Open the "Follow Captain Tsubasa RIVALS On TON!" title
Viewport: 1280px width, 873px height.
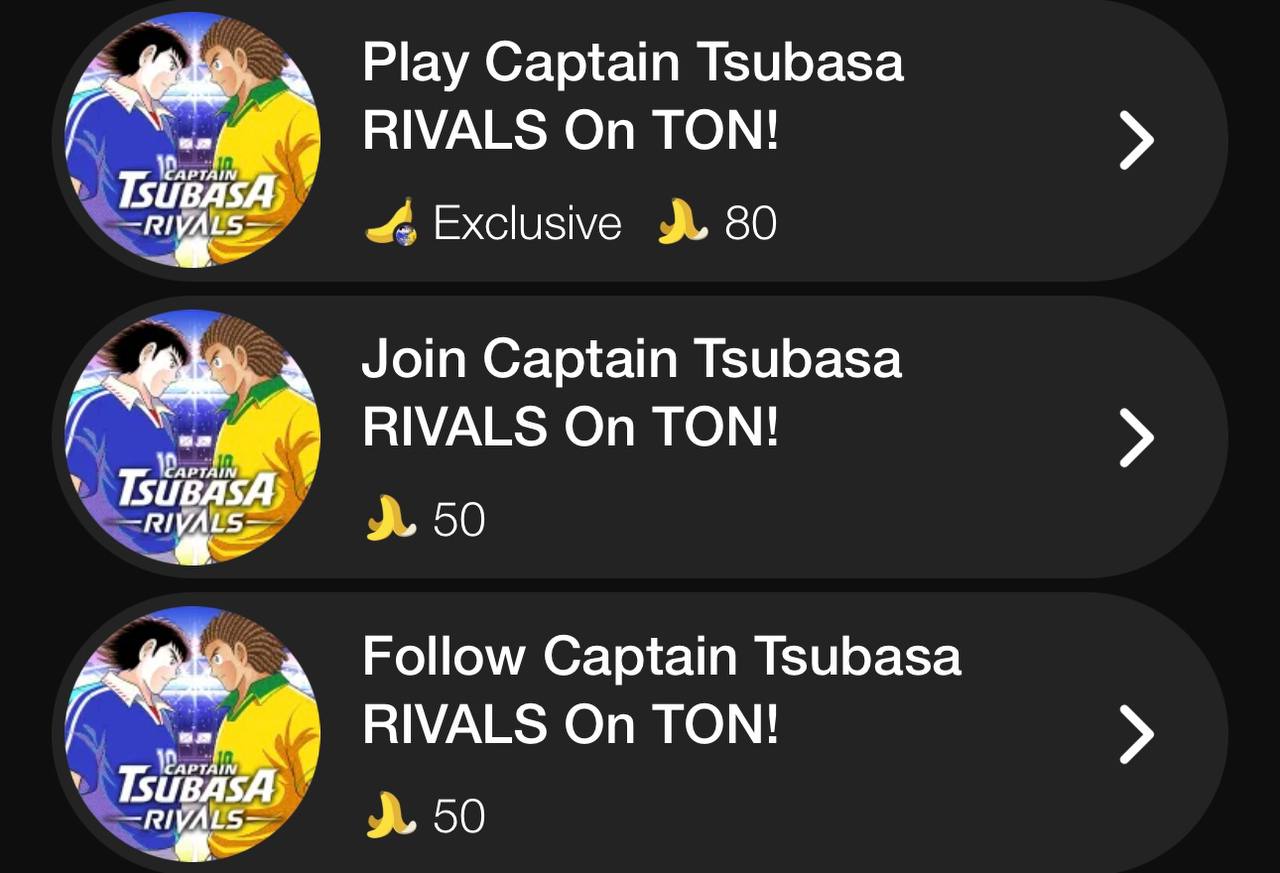(x=661, y=690)
